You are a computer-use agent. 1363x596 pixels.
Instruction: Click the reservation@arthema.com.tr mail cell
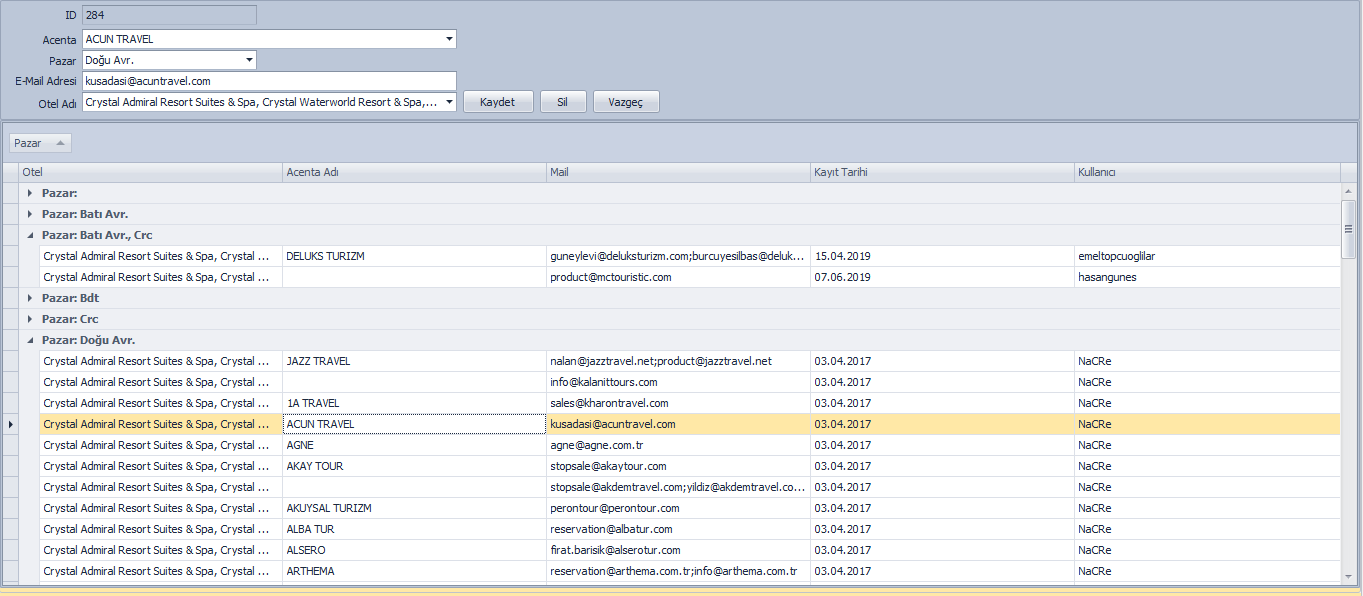tap(679, 571)
